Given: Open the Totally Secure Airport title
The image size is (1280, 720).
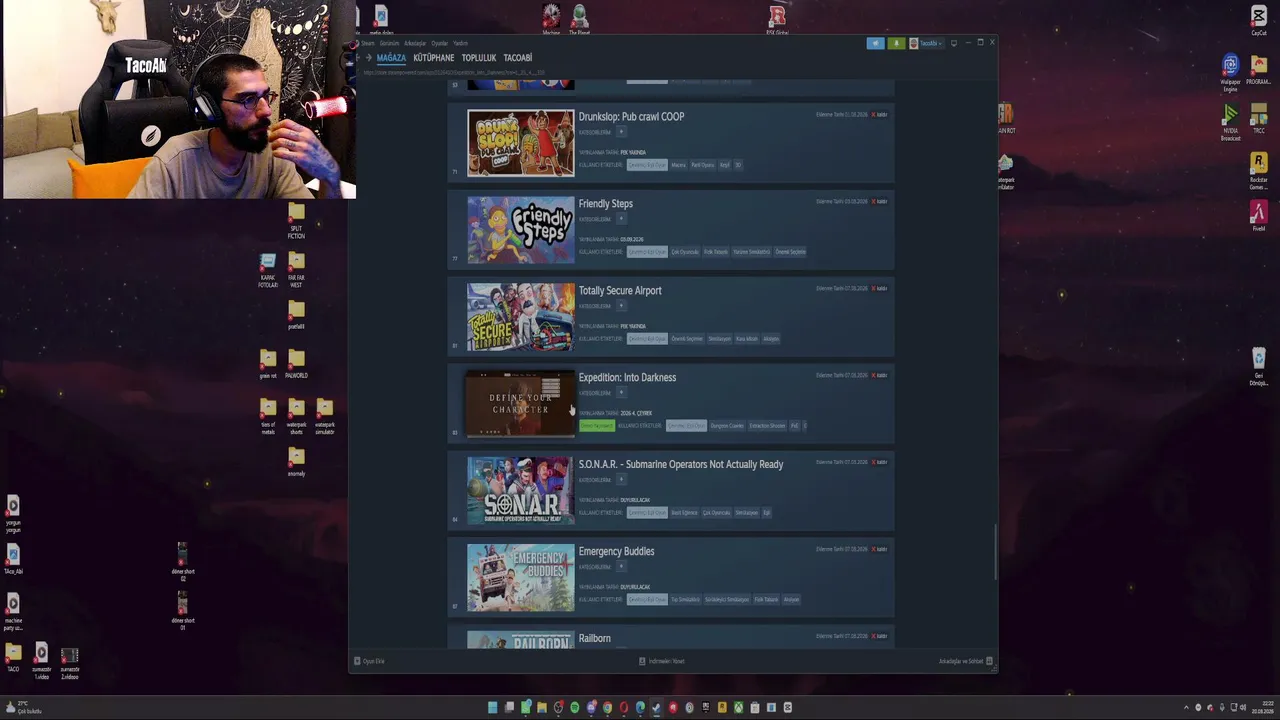Looking at the screenshot, I should point(620,290).
